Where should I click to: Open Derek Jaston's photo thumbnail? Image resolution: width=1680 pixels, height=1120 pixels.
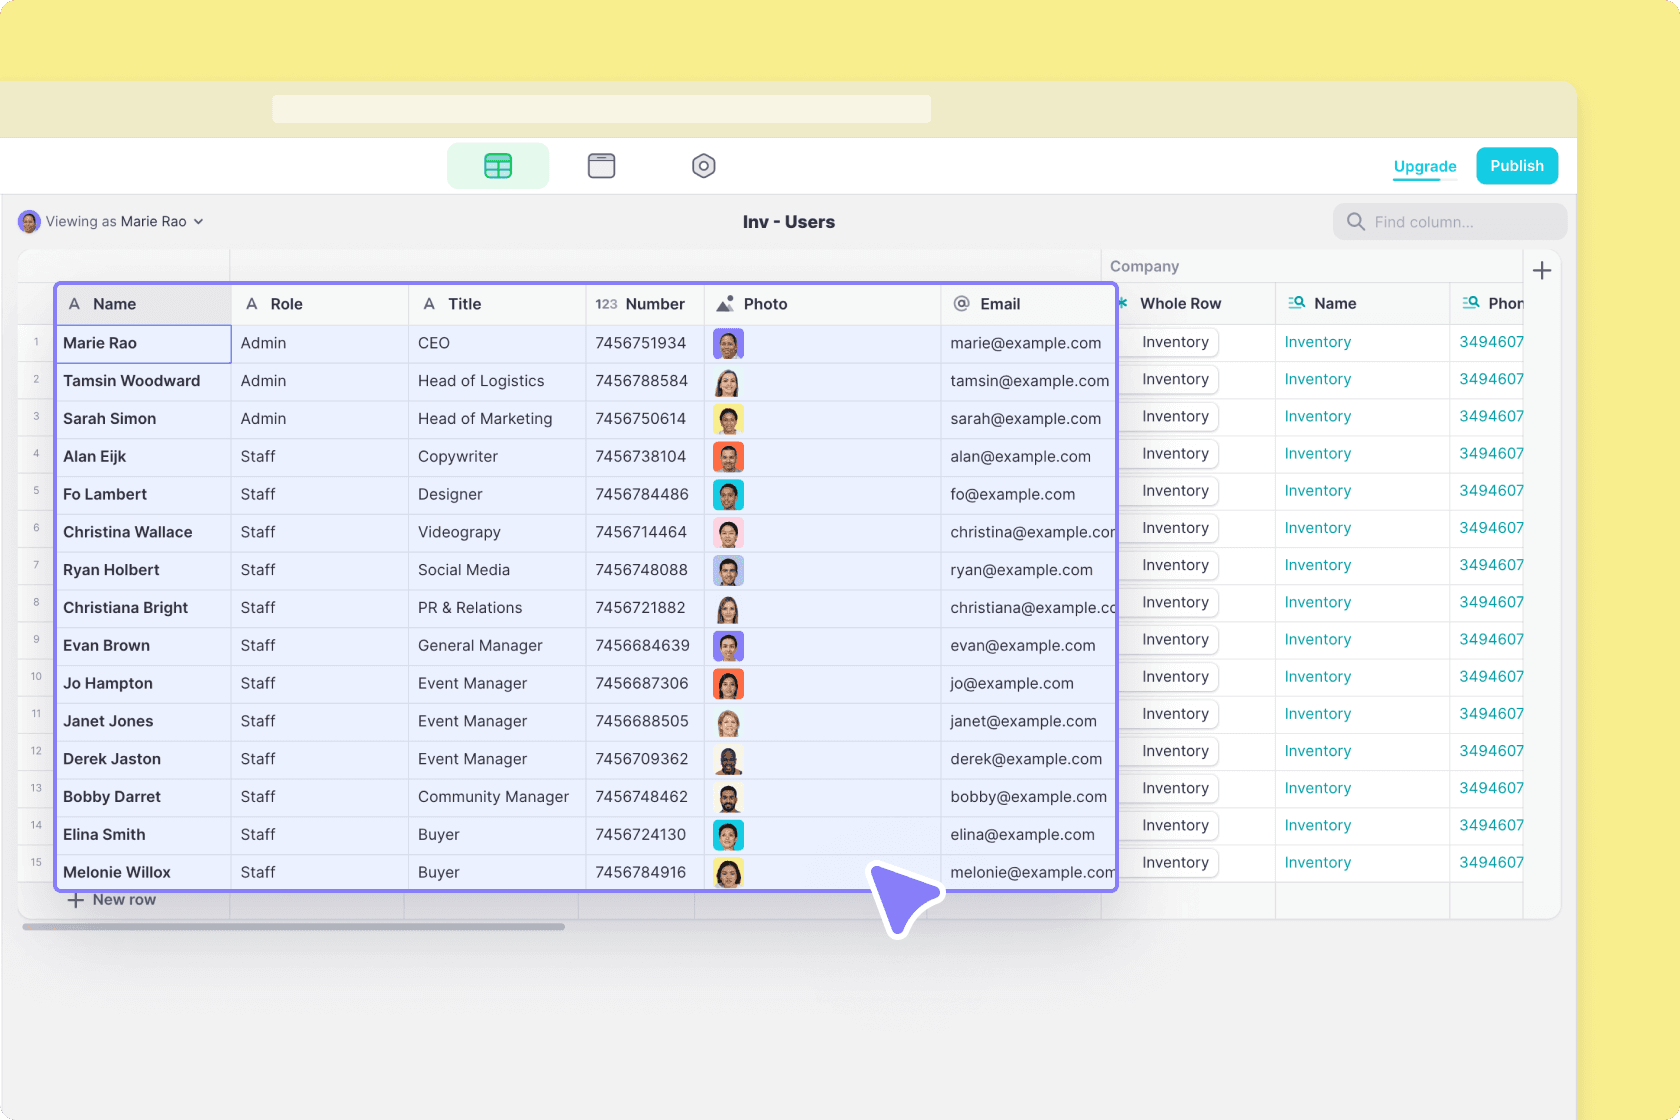[x=728, y=760]
